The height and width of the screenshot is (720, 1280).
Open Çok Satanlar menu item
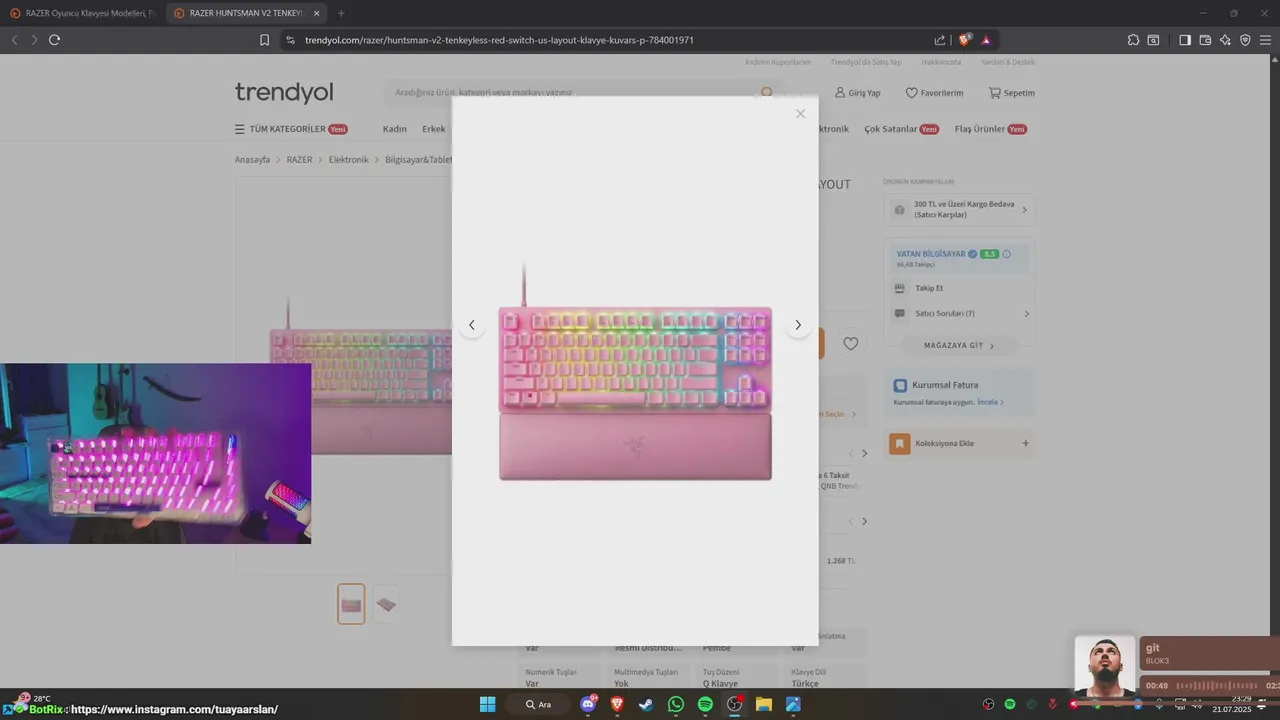click(x=901, y=129)
